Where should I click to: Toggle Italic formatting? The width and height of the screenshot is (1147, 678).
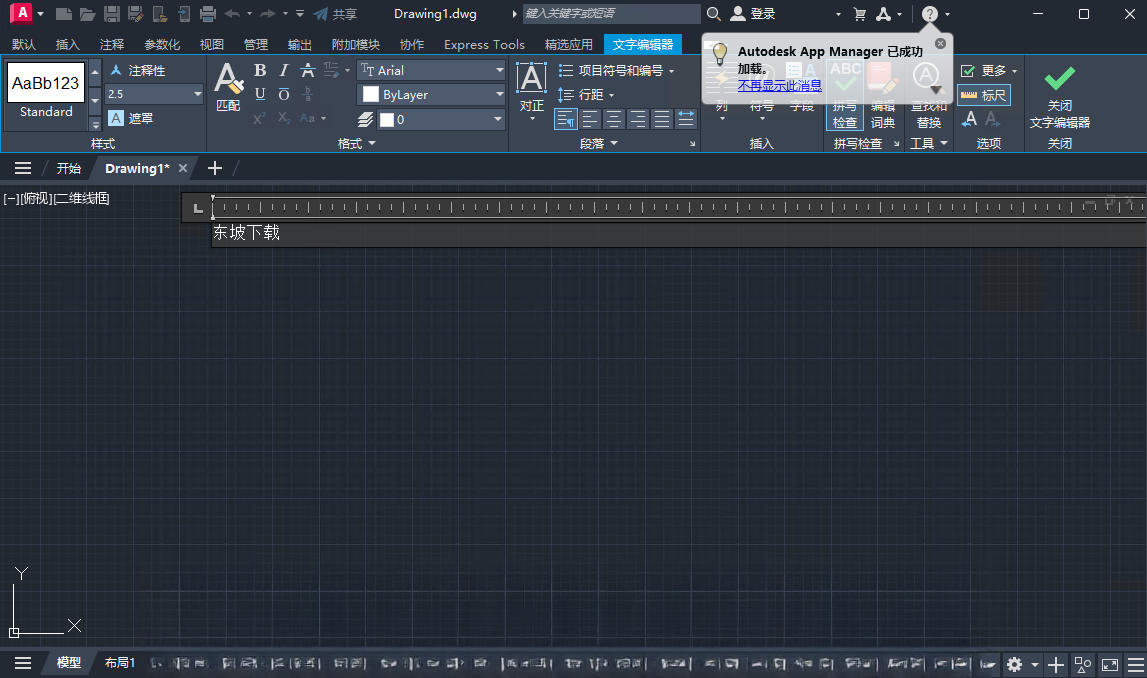point(284,70)
